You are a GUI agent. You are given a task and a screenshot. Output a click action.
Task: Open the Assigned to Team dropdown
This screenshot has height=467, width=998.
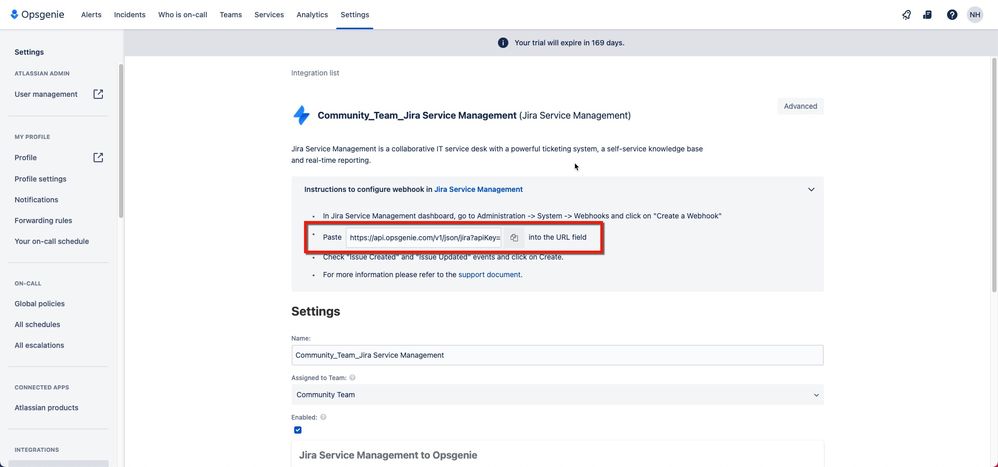pyautogui.click(x=558, y=394)
